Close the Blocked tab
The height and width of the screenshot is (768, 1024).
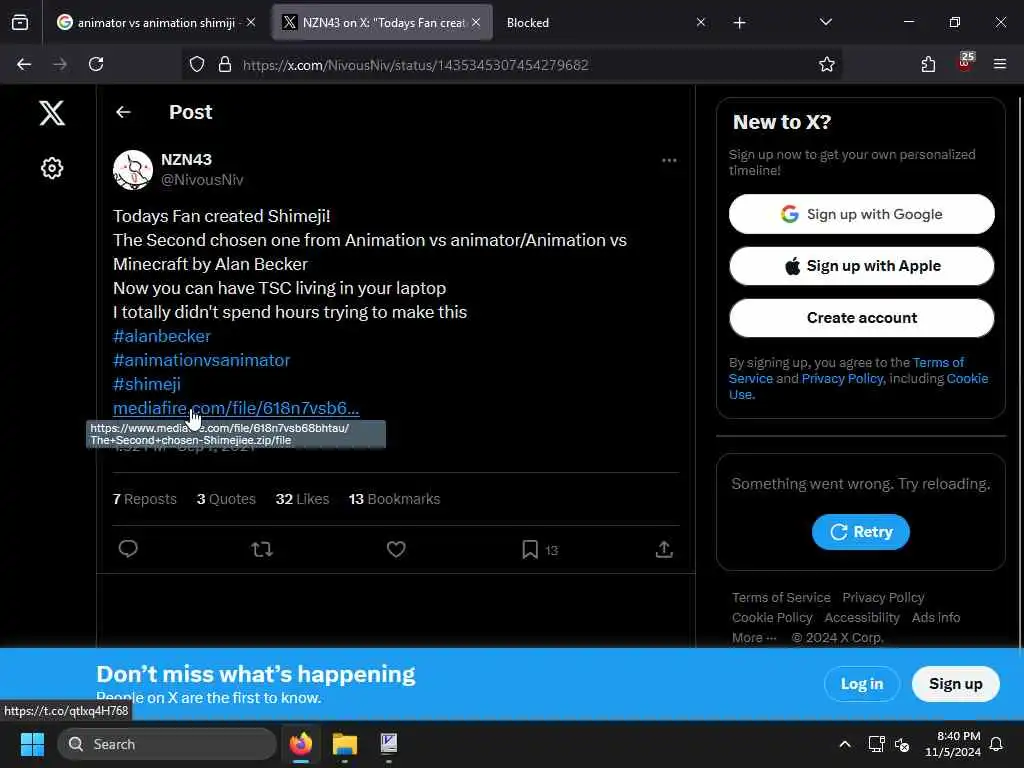click(x=701, y=22)
